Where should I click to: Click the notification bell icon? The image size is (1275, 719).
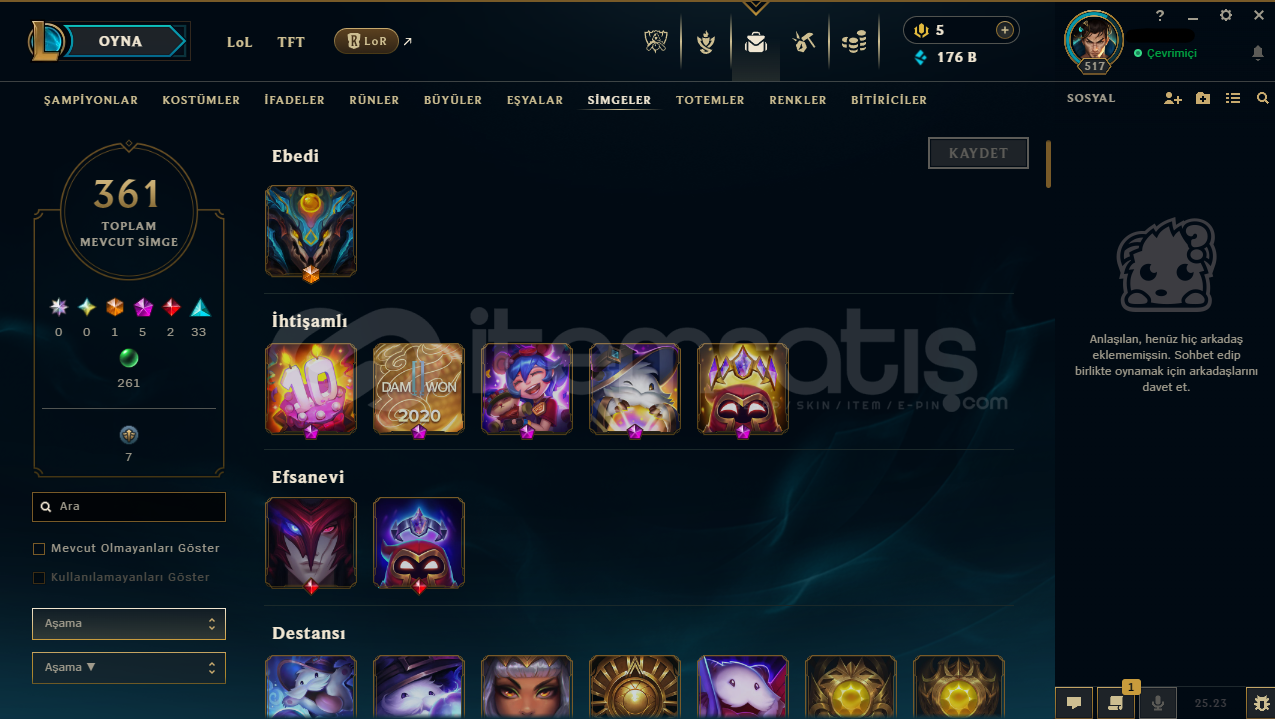coord(1258,53)
